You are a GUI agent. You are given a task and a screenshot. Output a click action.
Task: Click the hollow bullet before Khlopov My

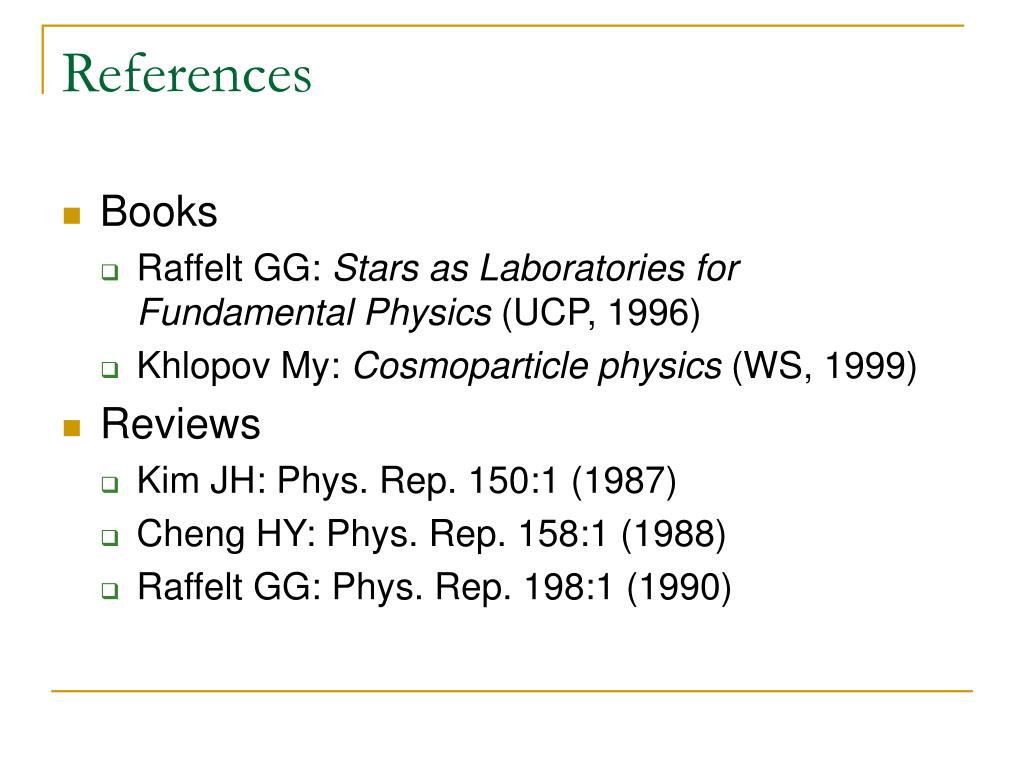[110, 370]
